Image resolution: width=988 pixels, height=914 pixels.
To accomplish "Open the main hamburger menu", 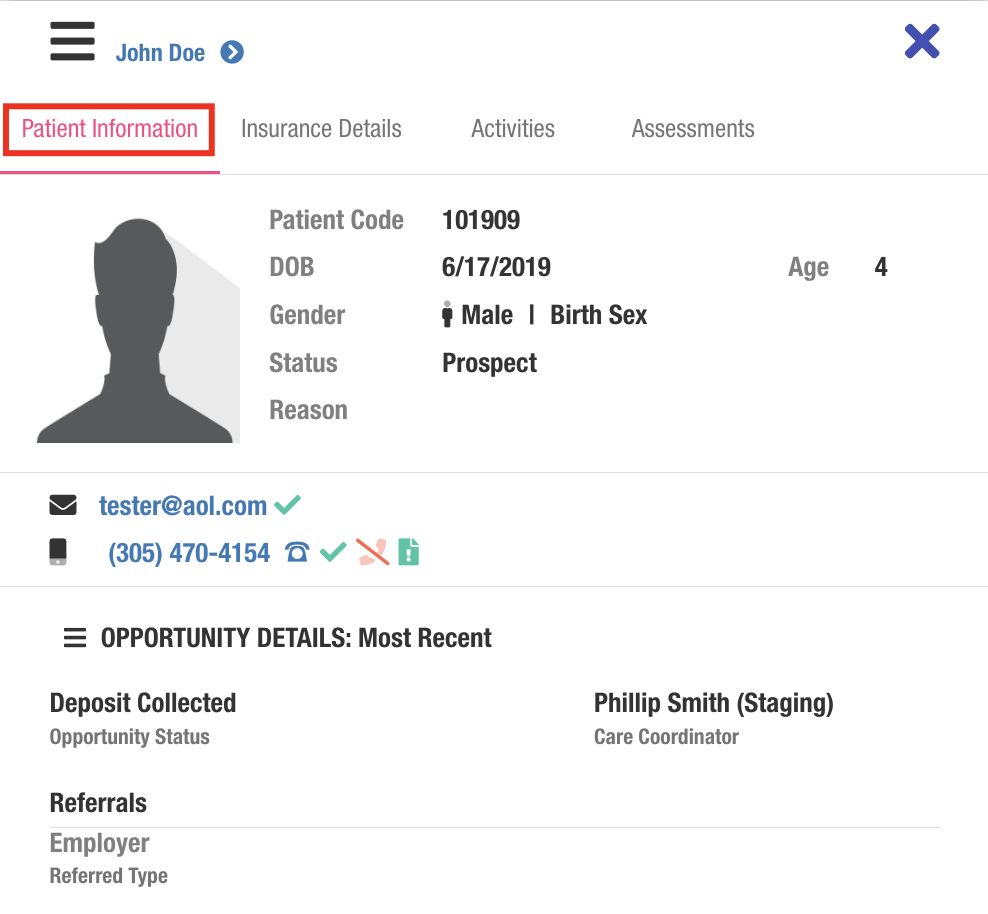I will [x=72, y=42].
